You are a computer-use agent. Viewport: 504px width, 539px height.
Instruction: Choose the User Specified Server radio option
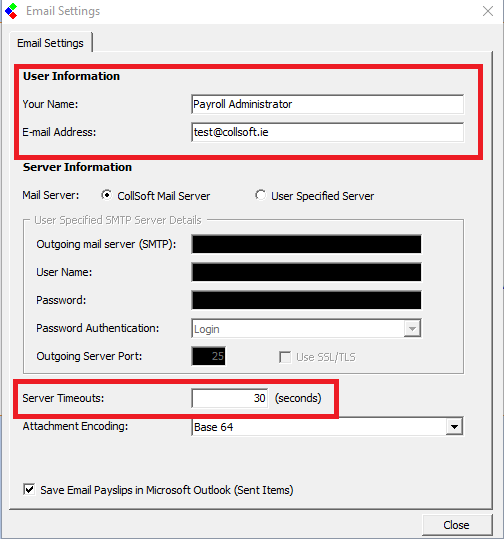click(x=260, y=195)
